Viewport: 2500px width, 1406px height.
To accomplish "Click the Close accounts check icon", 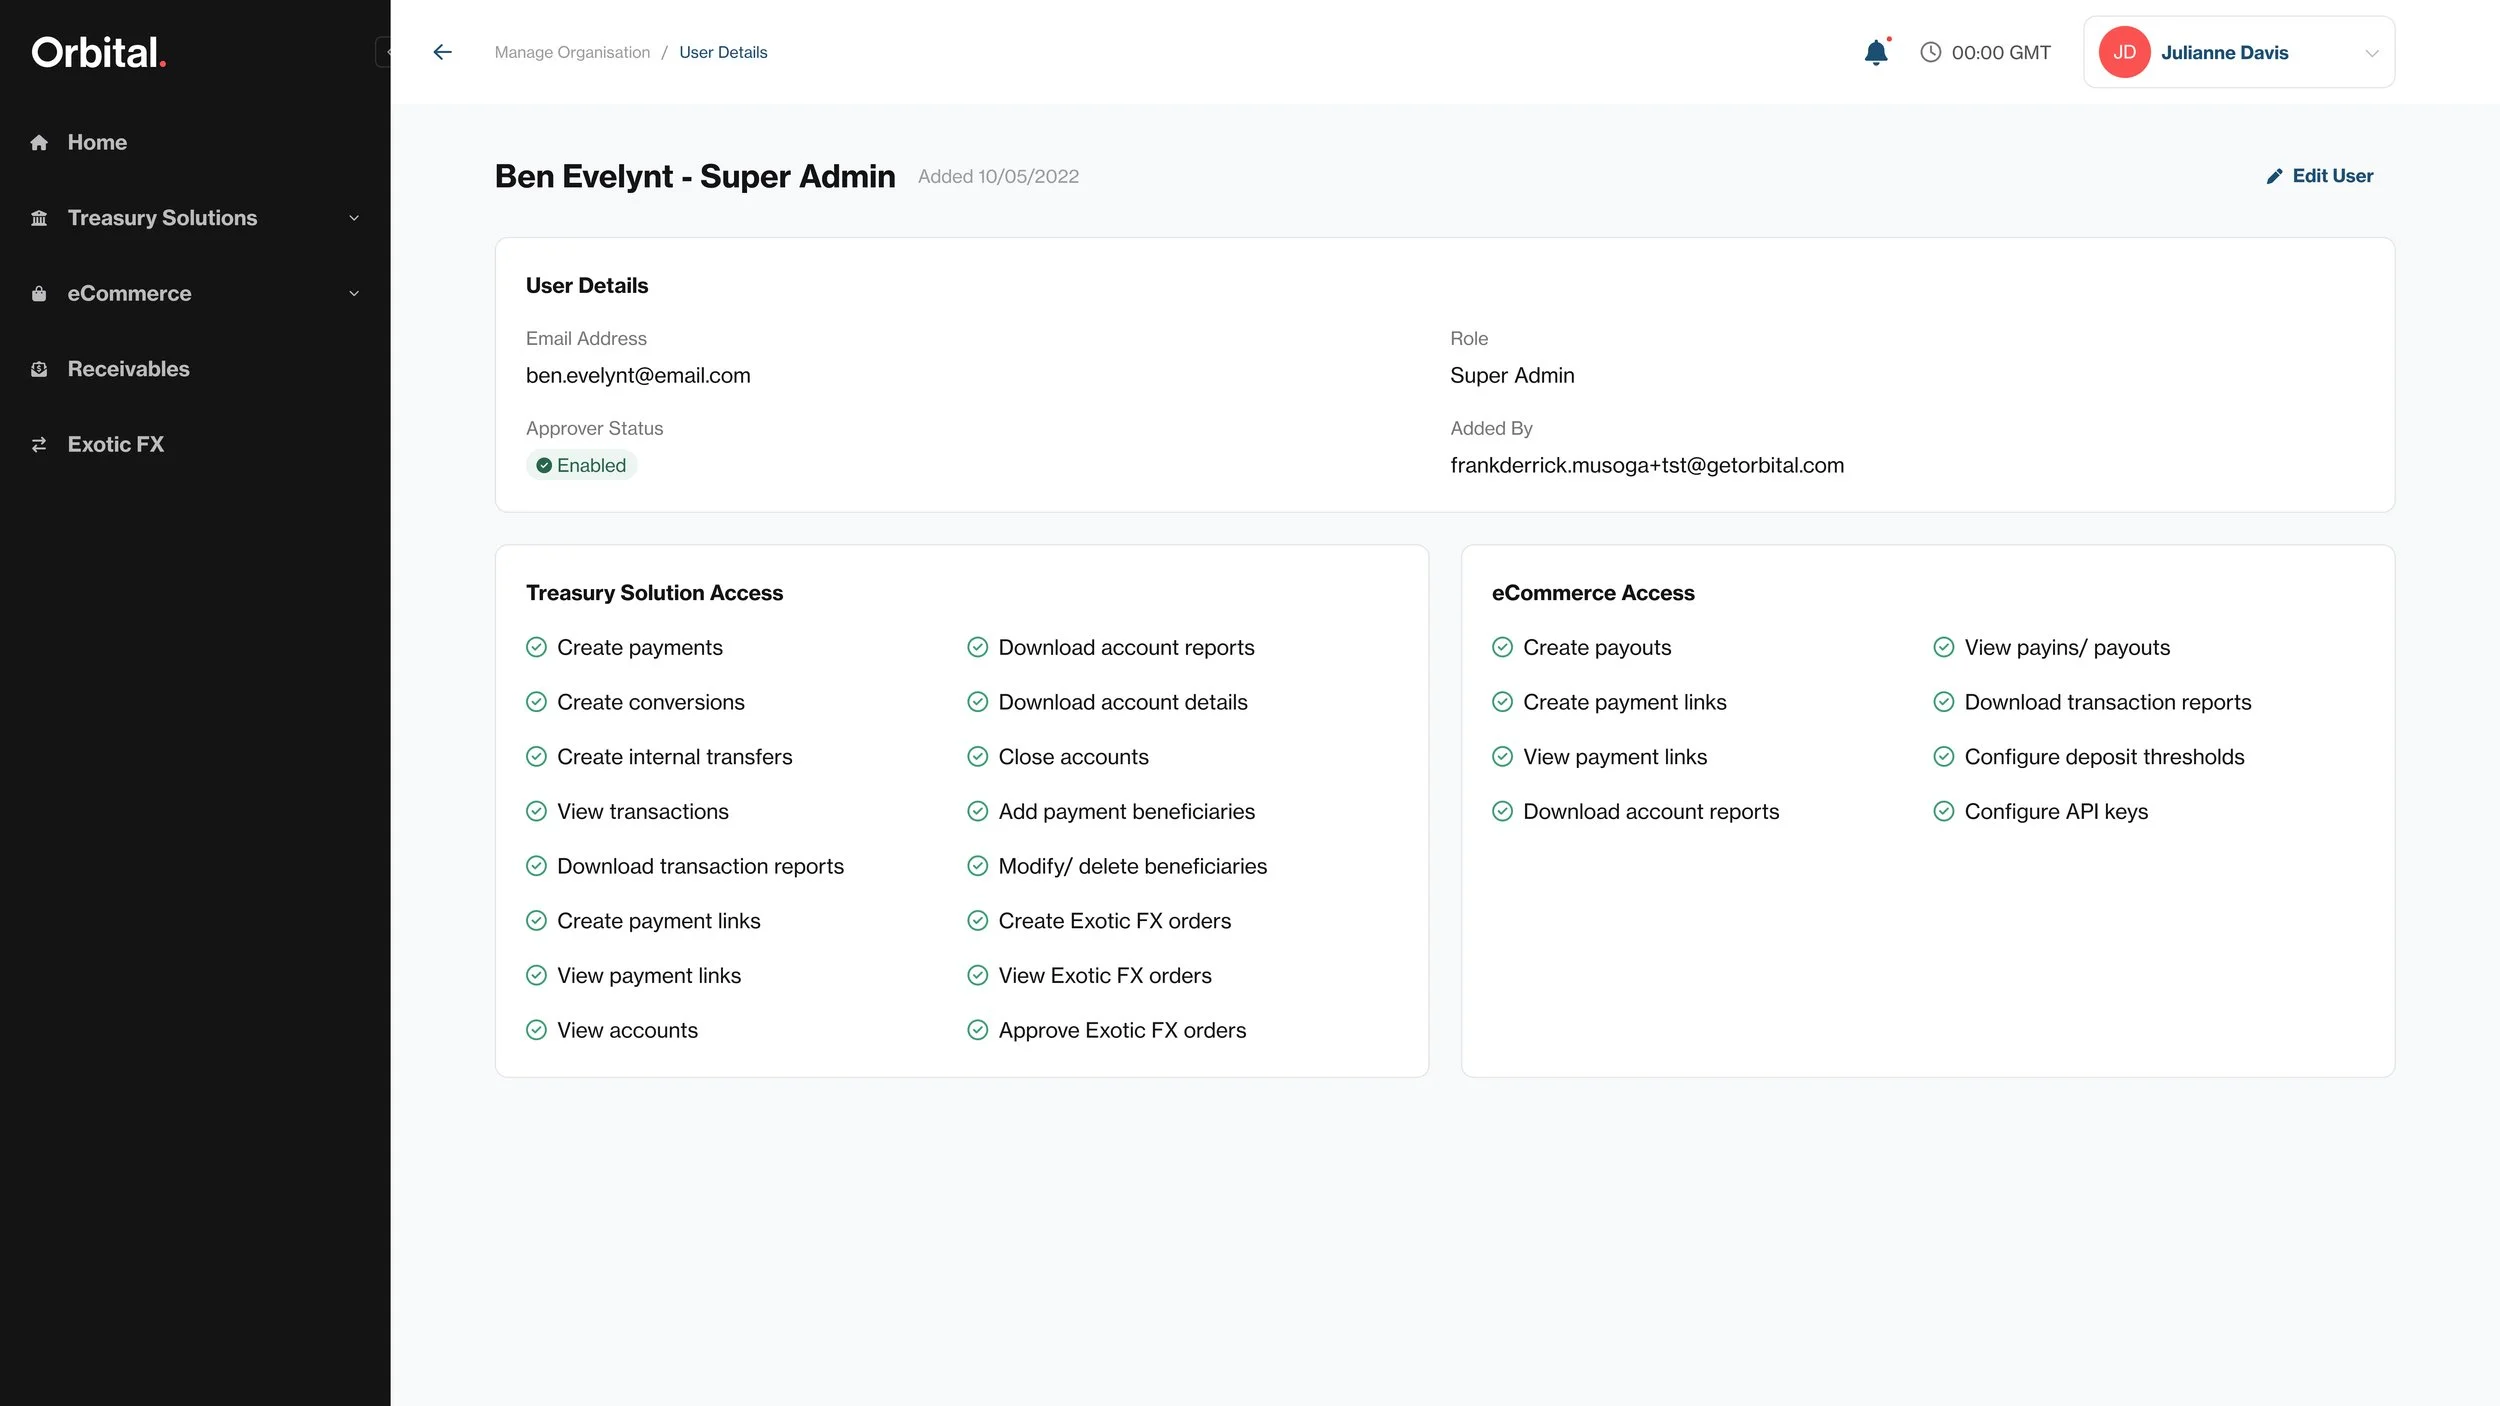I will (x=977, y=757).
